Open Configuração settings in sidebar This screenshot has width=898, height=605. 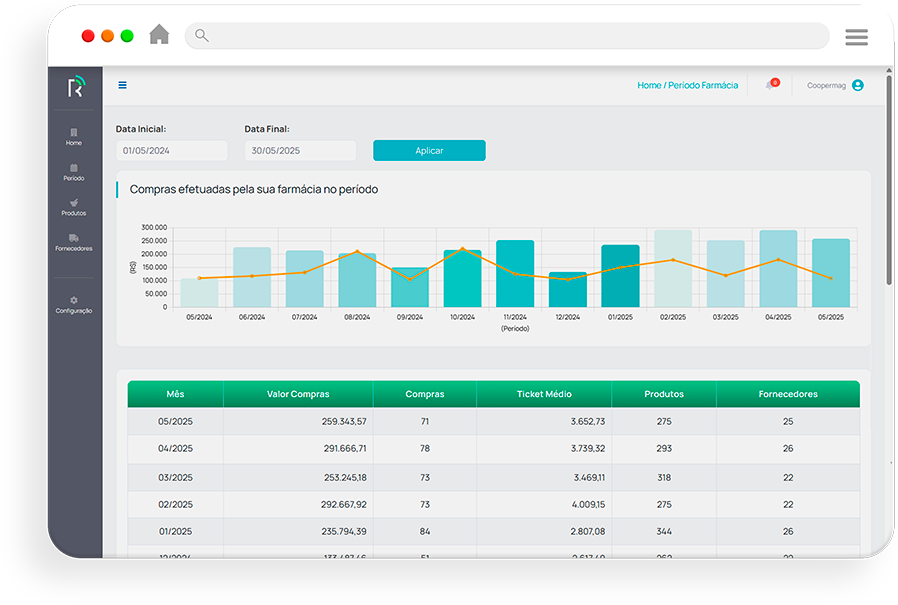[74, 305]
